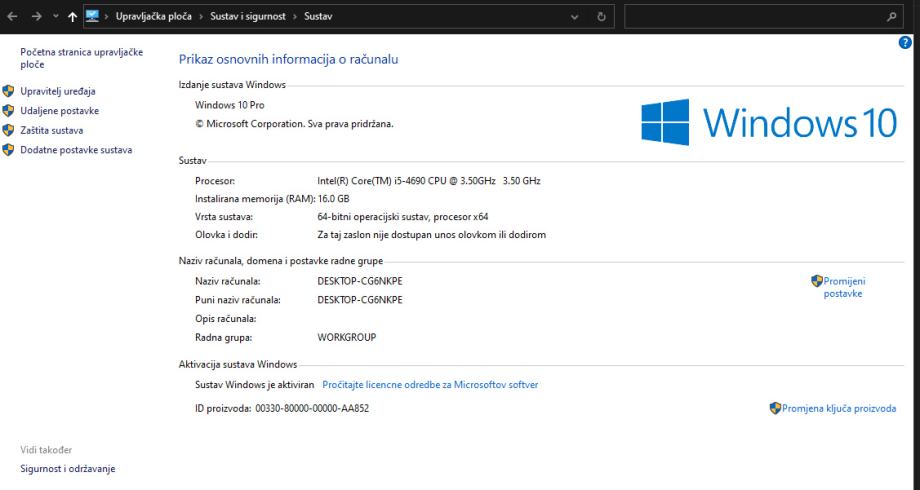Open Sustav i sigurnost breadcrumb
This screenshot has height=490, width=920.
click(248, 16)
